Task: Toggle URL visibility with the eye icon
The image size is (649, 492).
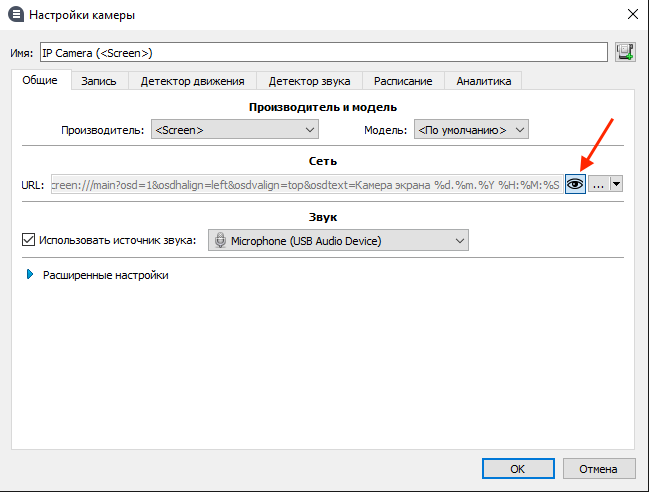Action: click(575, 184)
